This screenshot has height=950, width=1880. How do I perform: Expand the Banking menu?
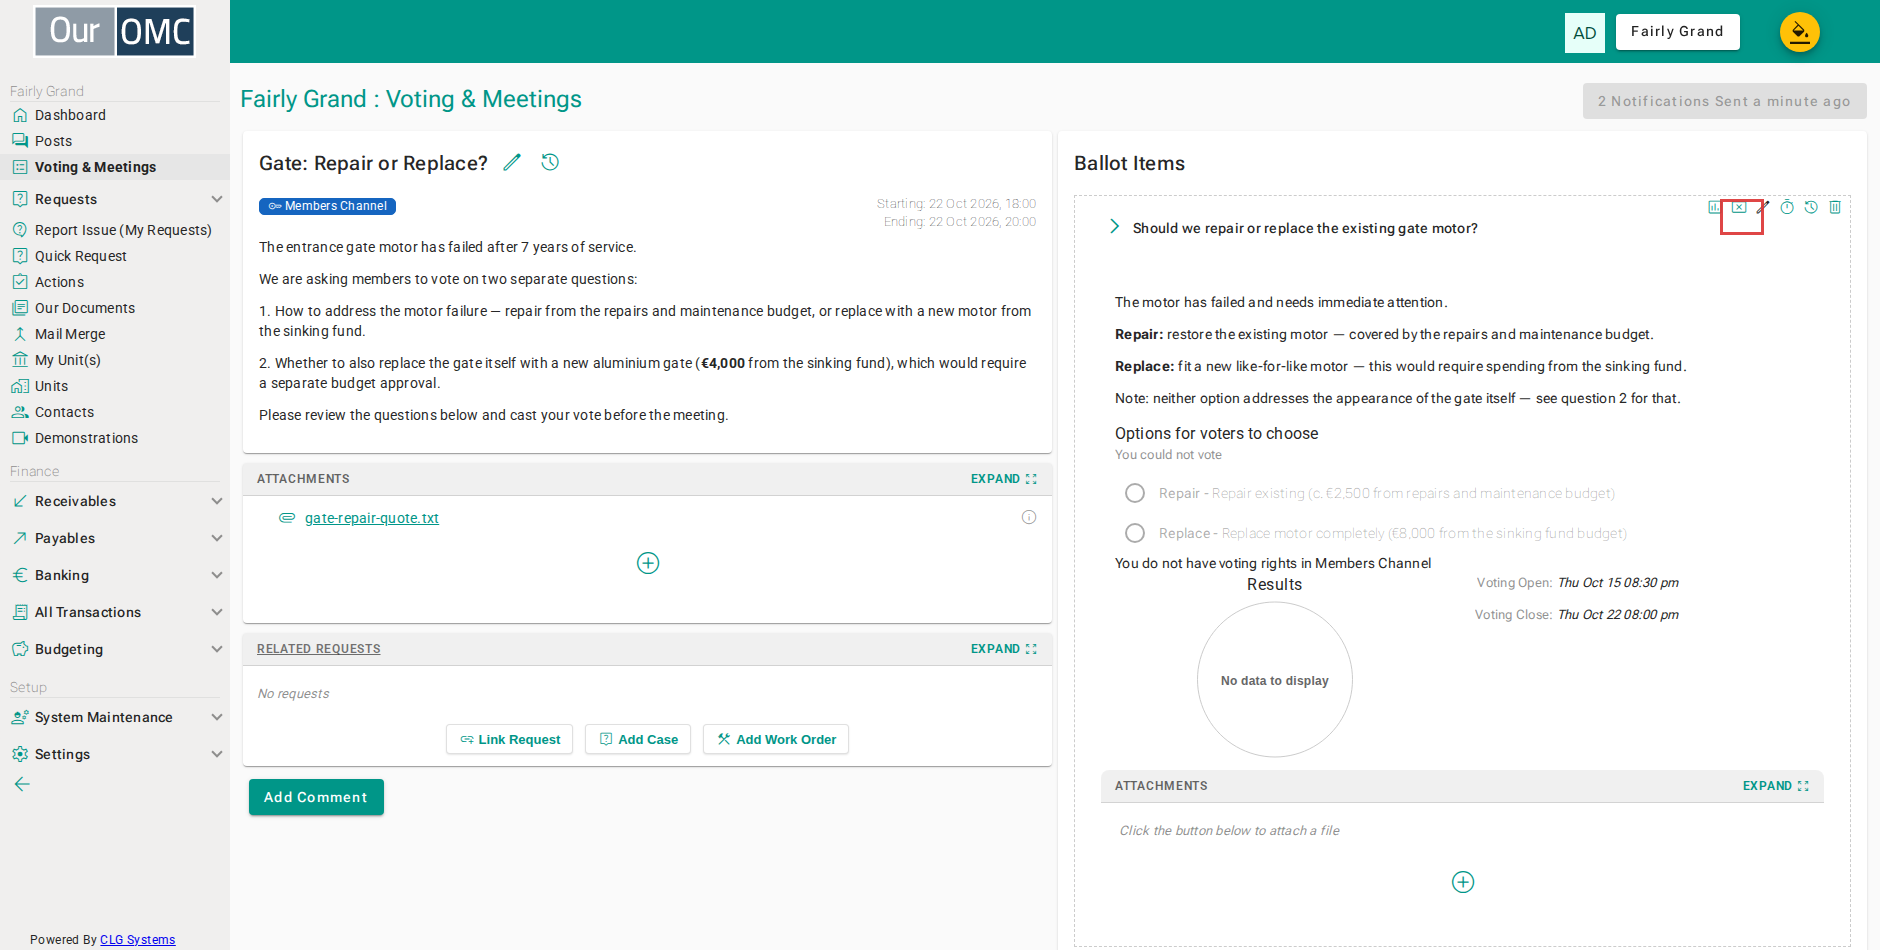point(217,575)
